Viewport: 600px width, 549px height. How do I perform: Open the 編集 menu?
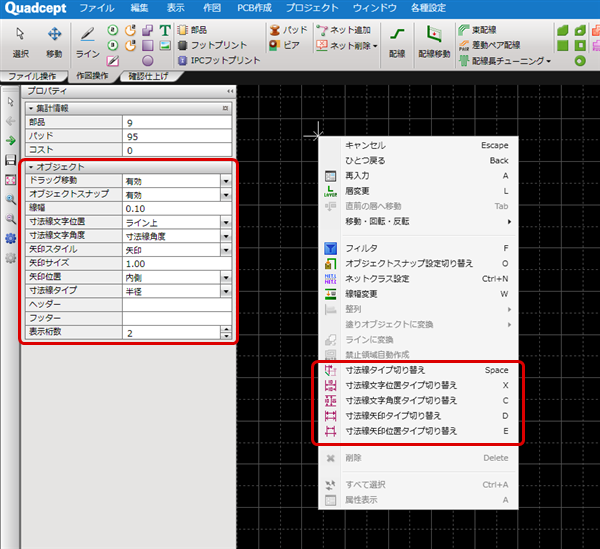click(x=139, y=8)
